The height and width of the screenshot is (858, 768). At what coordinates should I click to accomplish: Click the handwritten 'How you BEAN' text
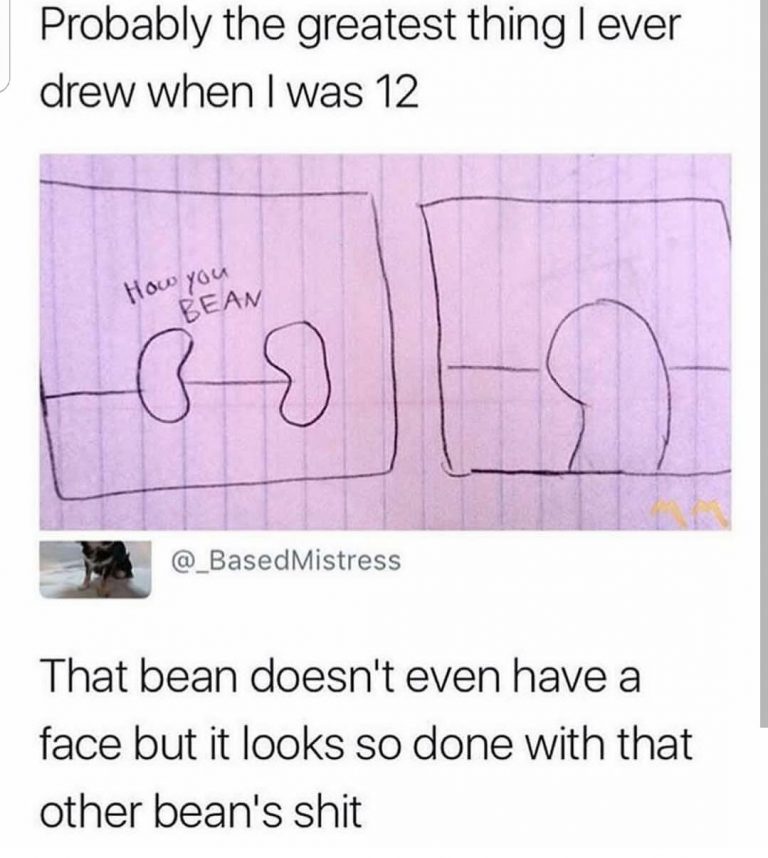tap(193, 294)
